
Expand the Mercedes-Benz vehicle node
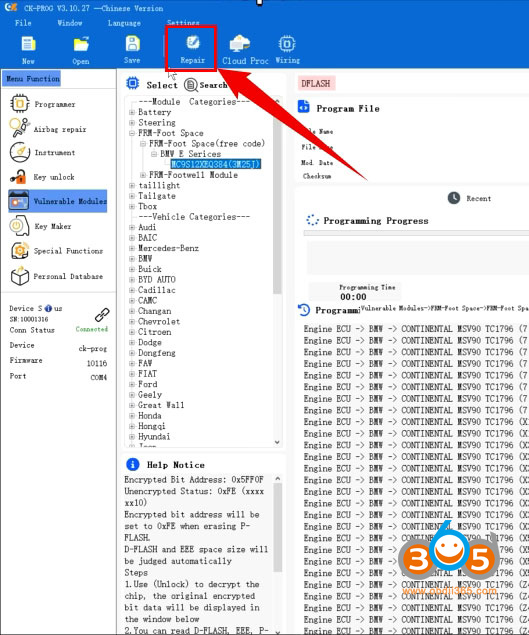coord(132,248)
